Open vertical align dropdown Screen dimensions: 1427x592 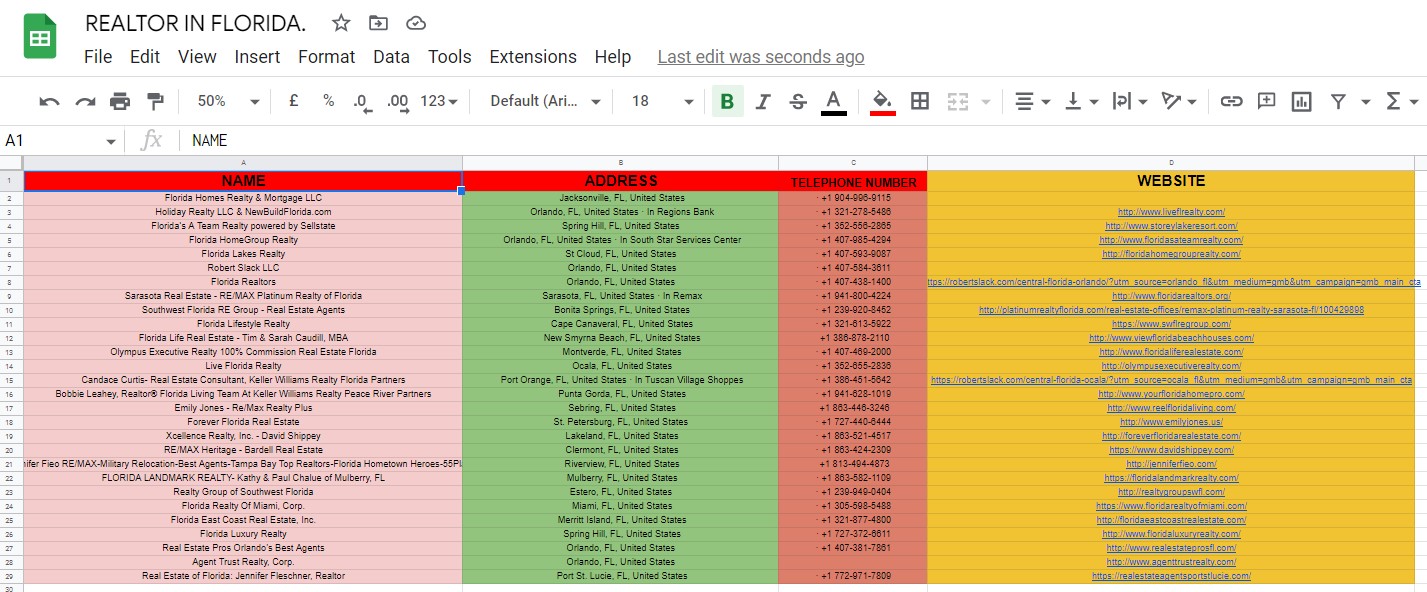pyautogui.click(x=1081, y=101)
